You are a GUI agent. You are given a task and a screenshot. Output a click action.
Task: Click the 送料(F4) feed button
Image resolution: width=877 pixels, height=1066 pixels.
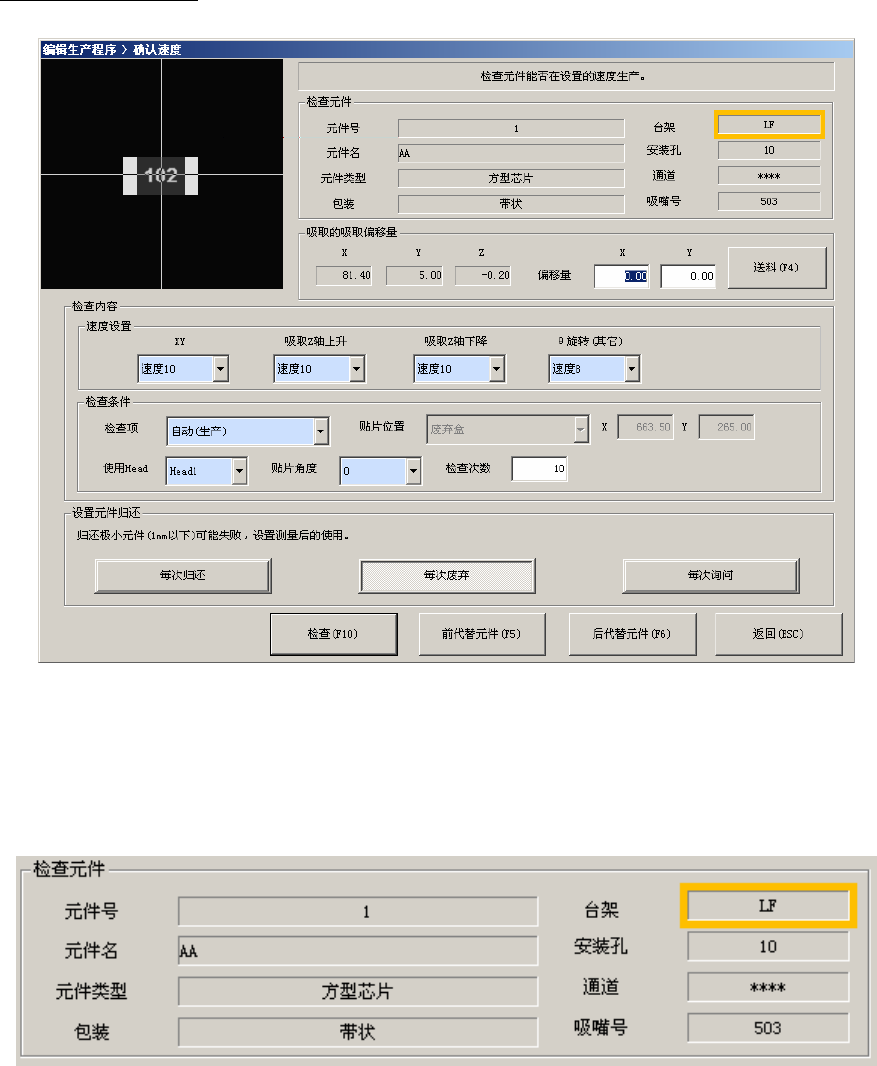pyautogui.click(x=776, y=267)
